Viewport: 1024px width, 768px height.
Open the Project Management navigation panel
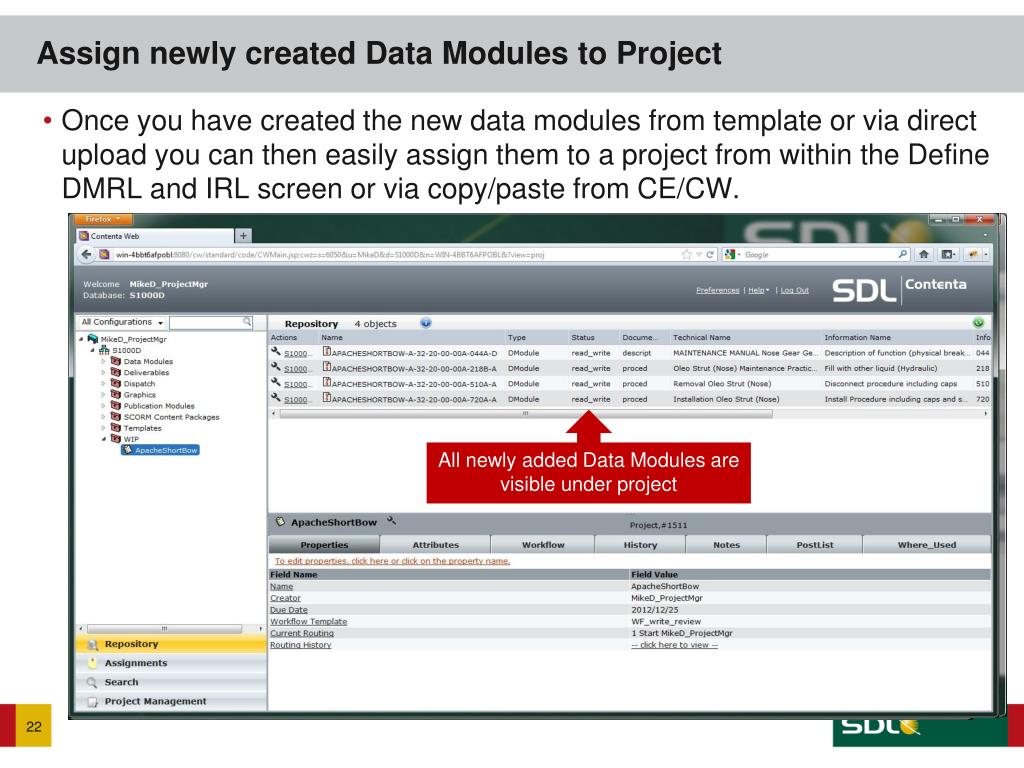pos(171,701)
